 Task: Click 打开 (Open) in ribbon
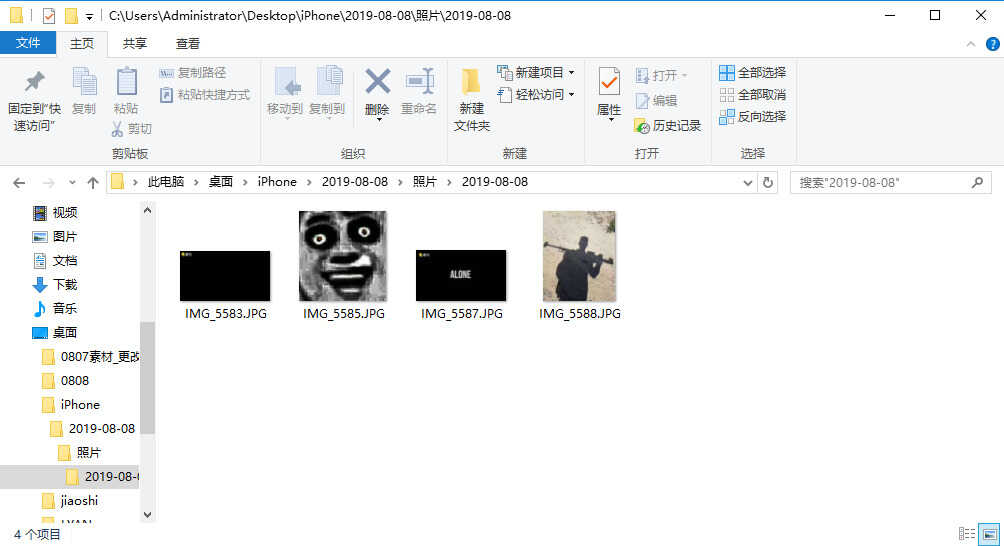click(x=661, y=76)
